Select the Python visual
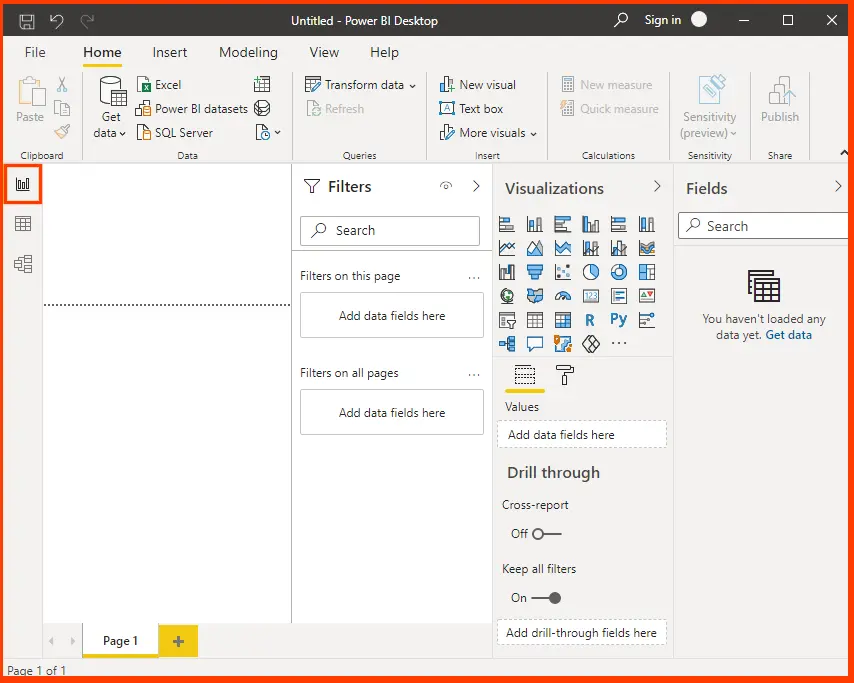This screenshot has height=683, width=854. 619,320
